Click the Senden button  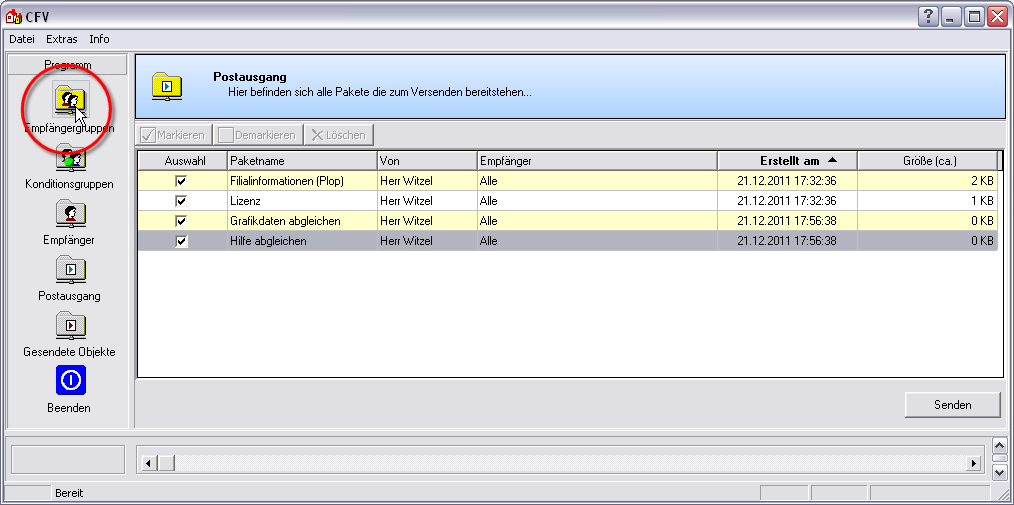952,404
